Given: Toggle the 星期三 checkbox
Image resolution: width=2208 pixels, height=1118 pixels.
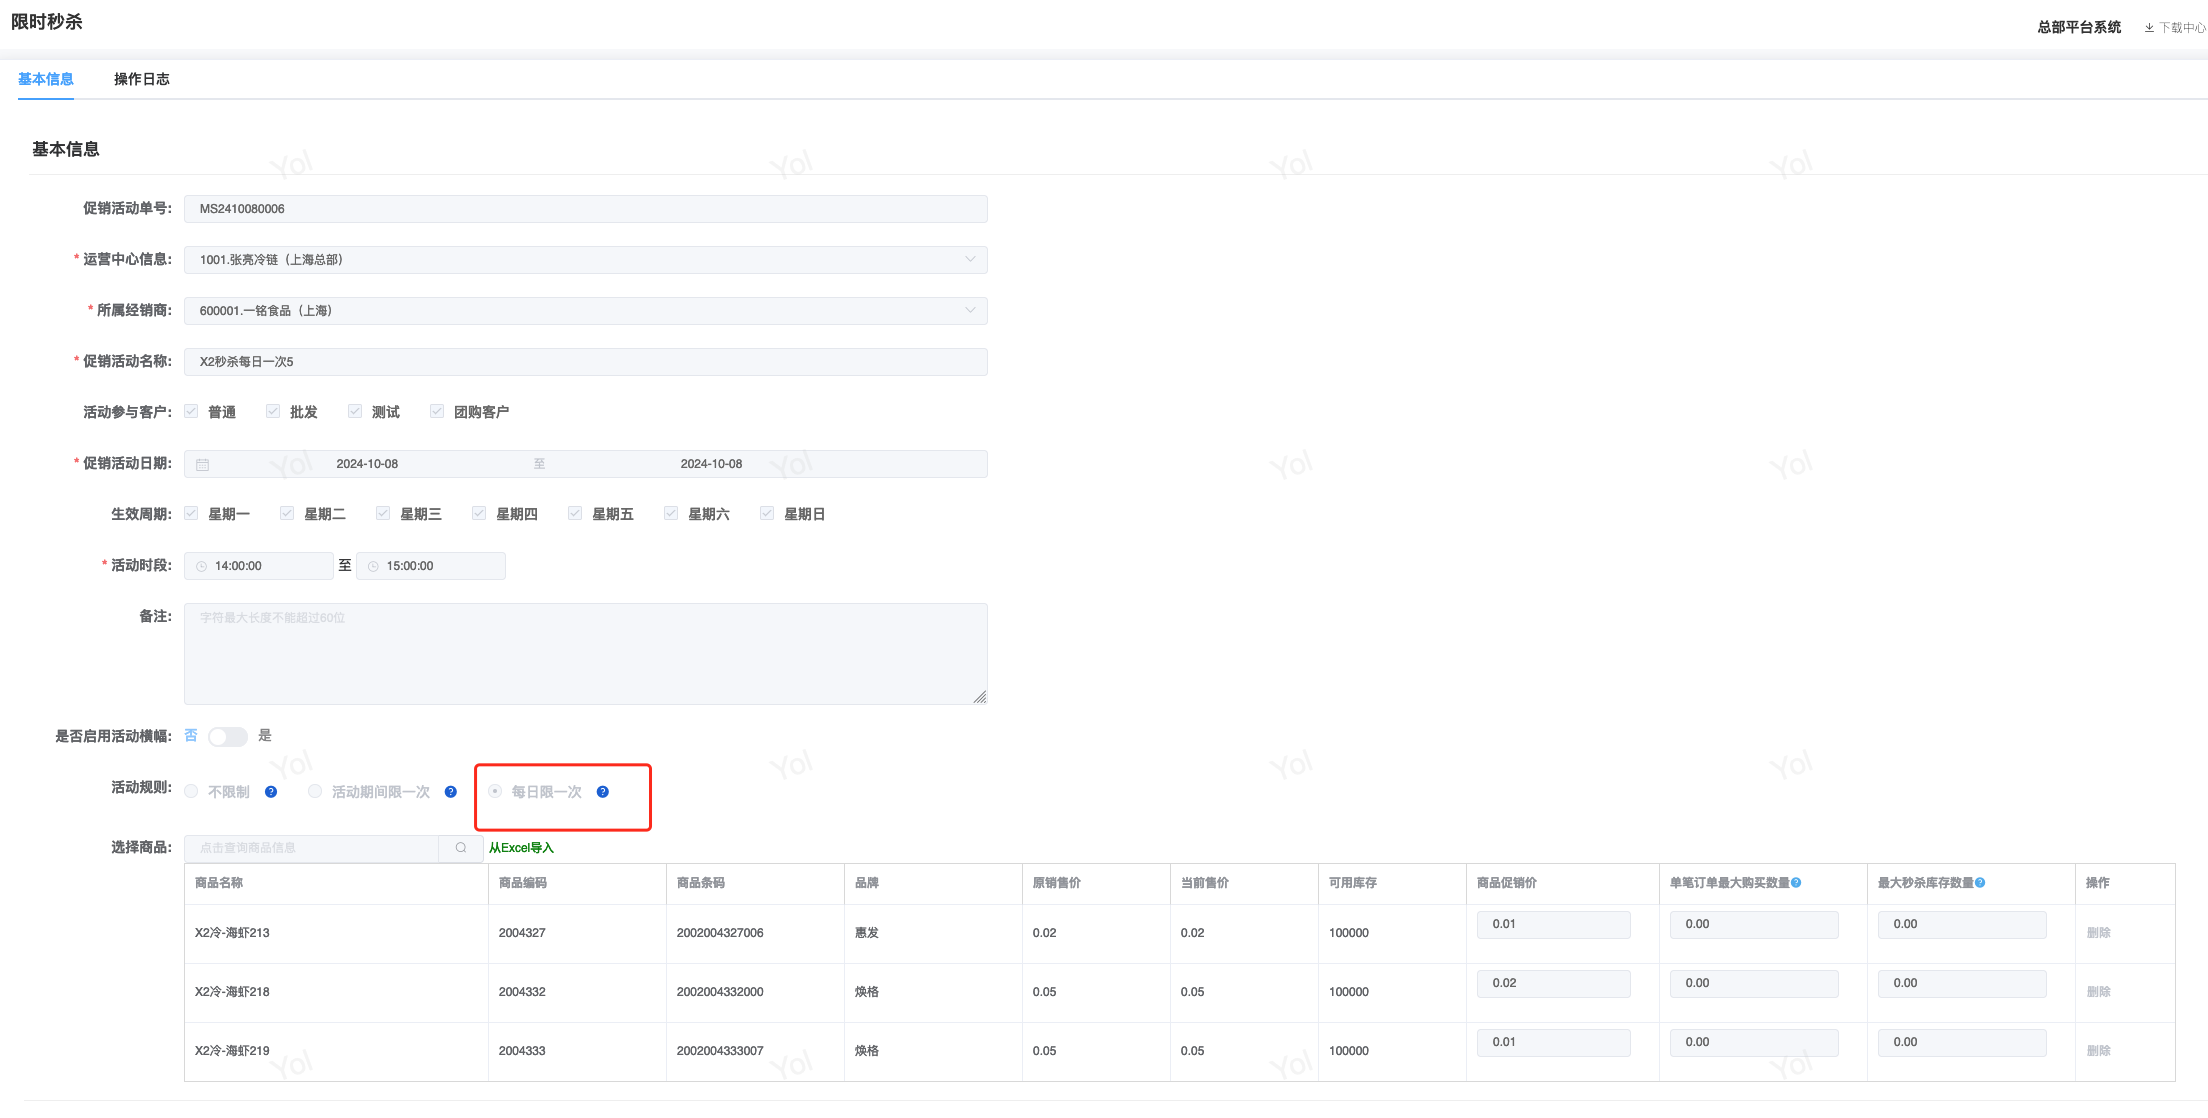Looking at the screenshot, I should coord(383,514).
